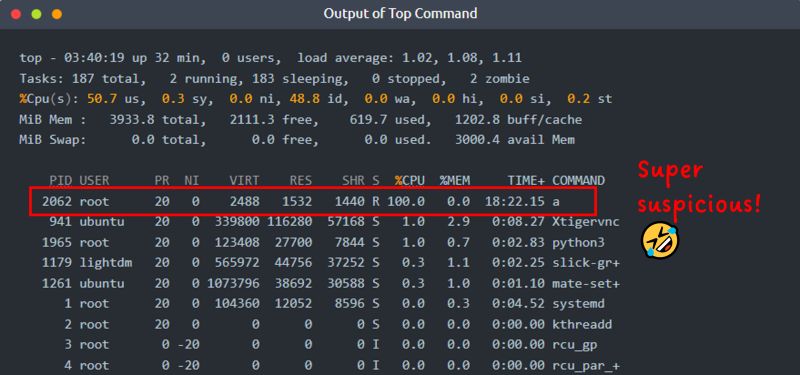Click the 'Output of Top Command' title

tap(400, 13)
